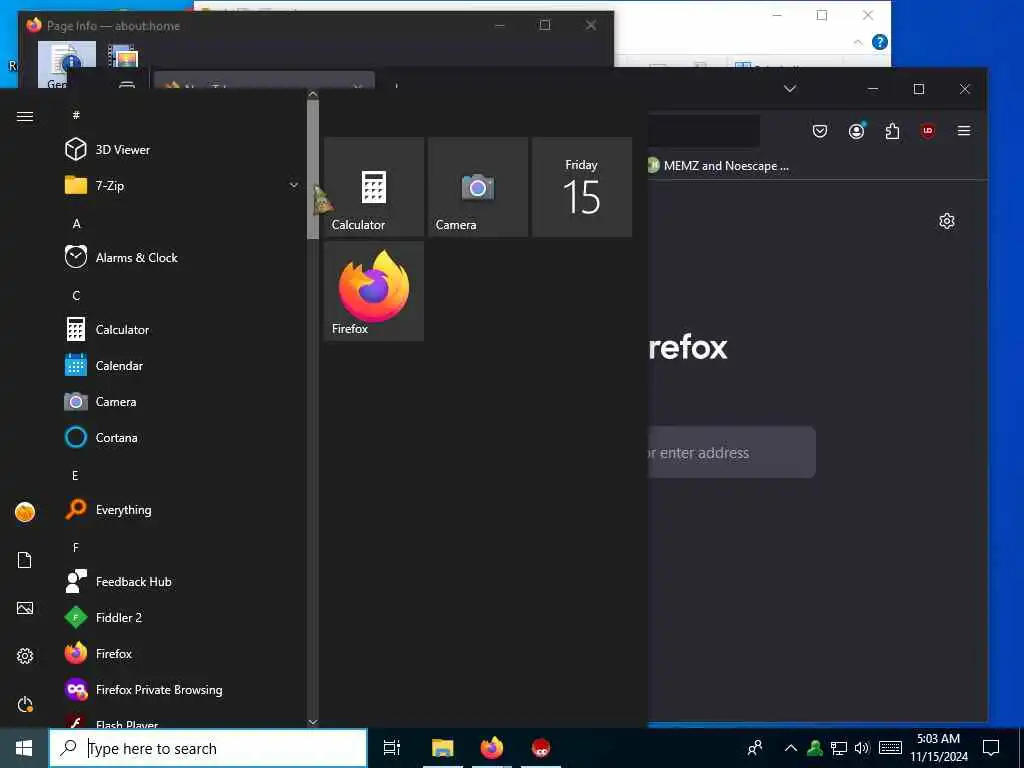Open the Friday 15 calendar tile
This screenshot has height=768, width=1024.
click(x=582, y=187)
